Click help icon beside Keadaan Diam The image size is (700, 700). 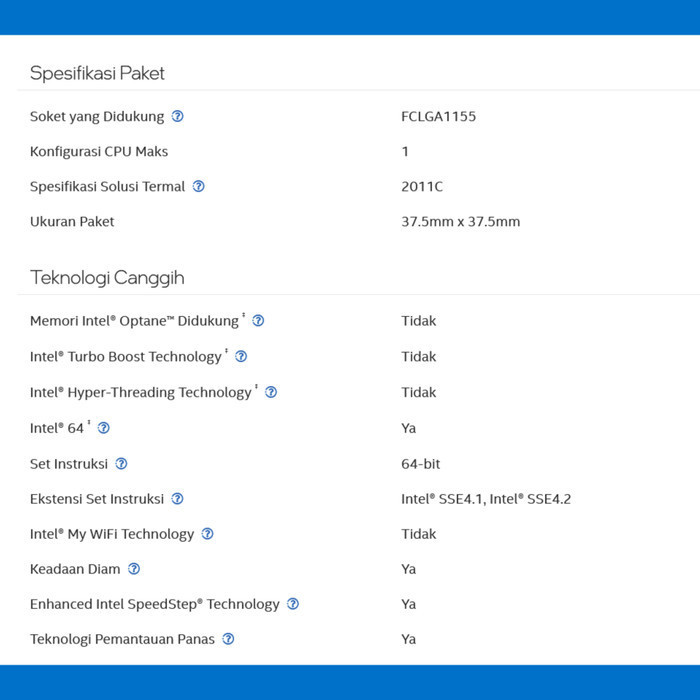(134, 569)
